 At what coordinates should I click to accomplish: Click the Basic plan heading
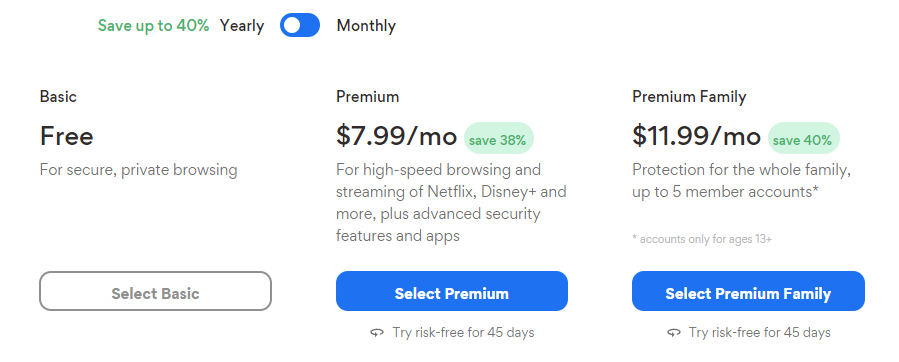click(58, 96)
